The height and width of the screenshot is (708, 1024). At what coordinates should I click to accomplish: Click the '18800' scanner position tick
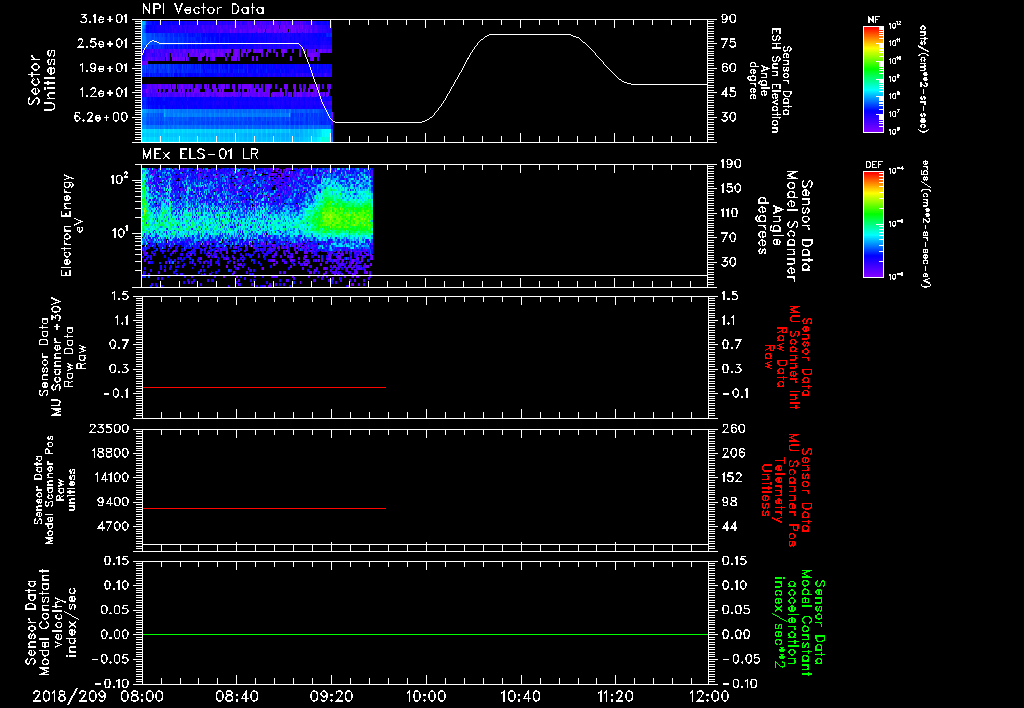108,453
